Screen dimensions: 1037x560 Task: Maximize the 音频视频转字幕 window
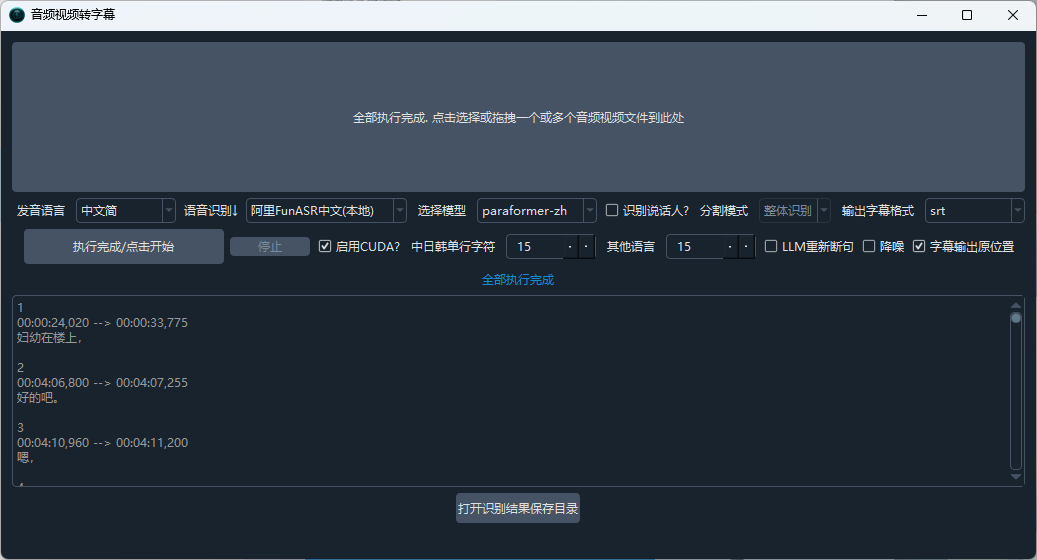coord(967,15)
